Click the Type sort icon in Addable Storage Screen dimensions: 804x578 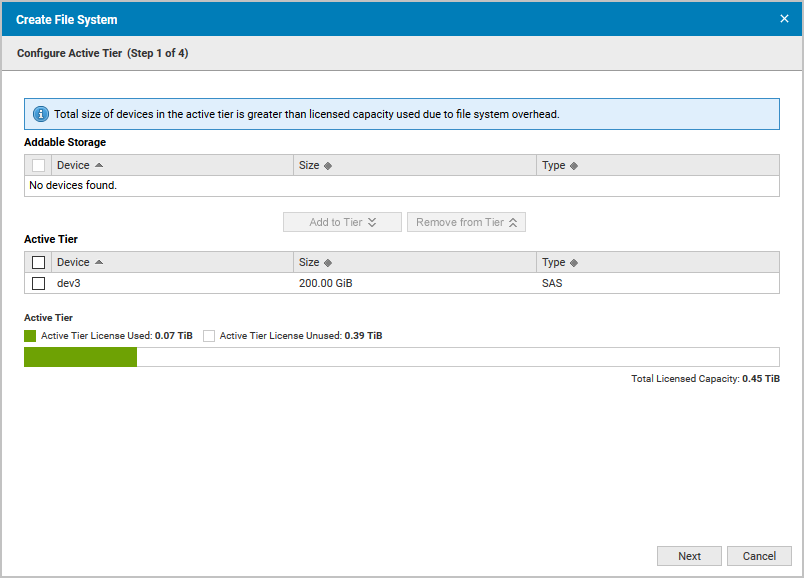pyautogui.click(x=576, y=164)
